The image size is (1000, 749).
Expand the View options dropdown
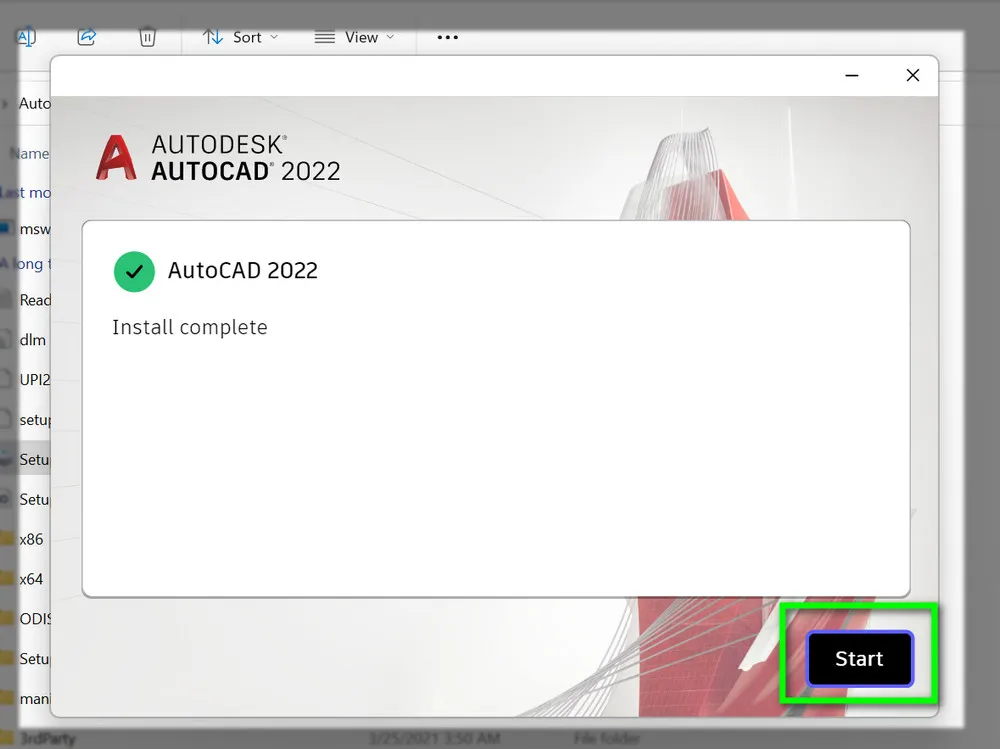tap(355, 37)
